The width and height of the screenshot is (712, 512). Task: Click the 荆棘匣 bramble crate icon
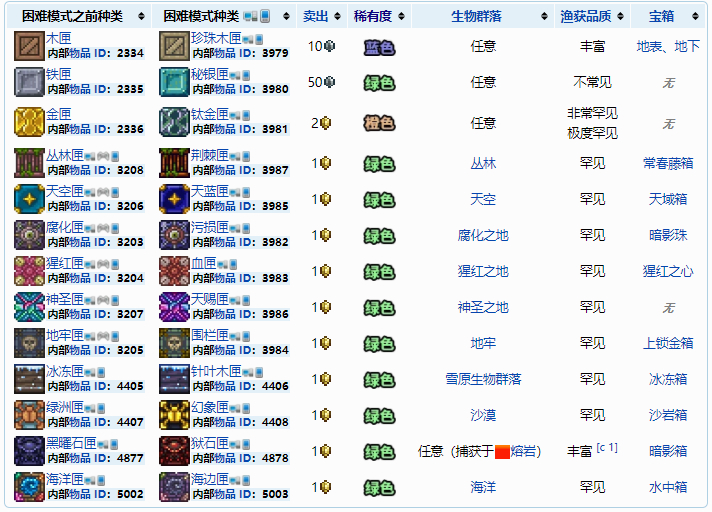(x=174, y=163)
